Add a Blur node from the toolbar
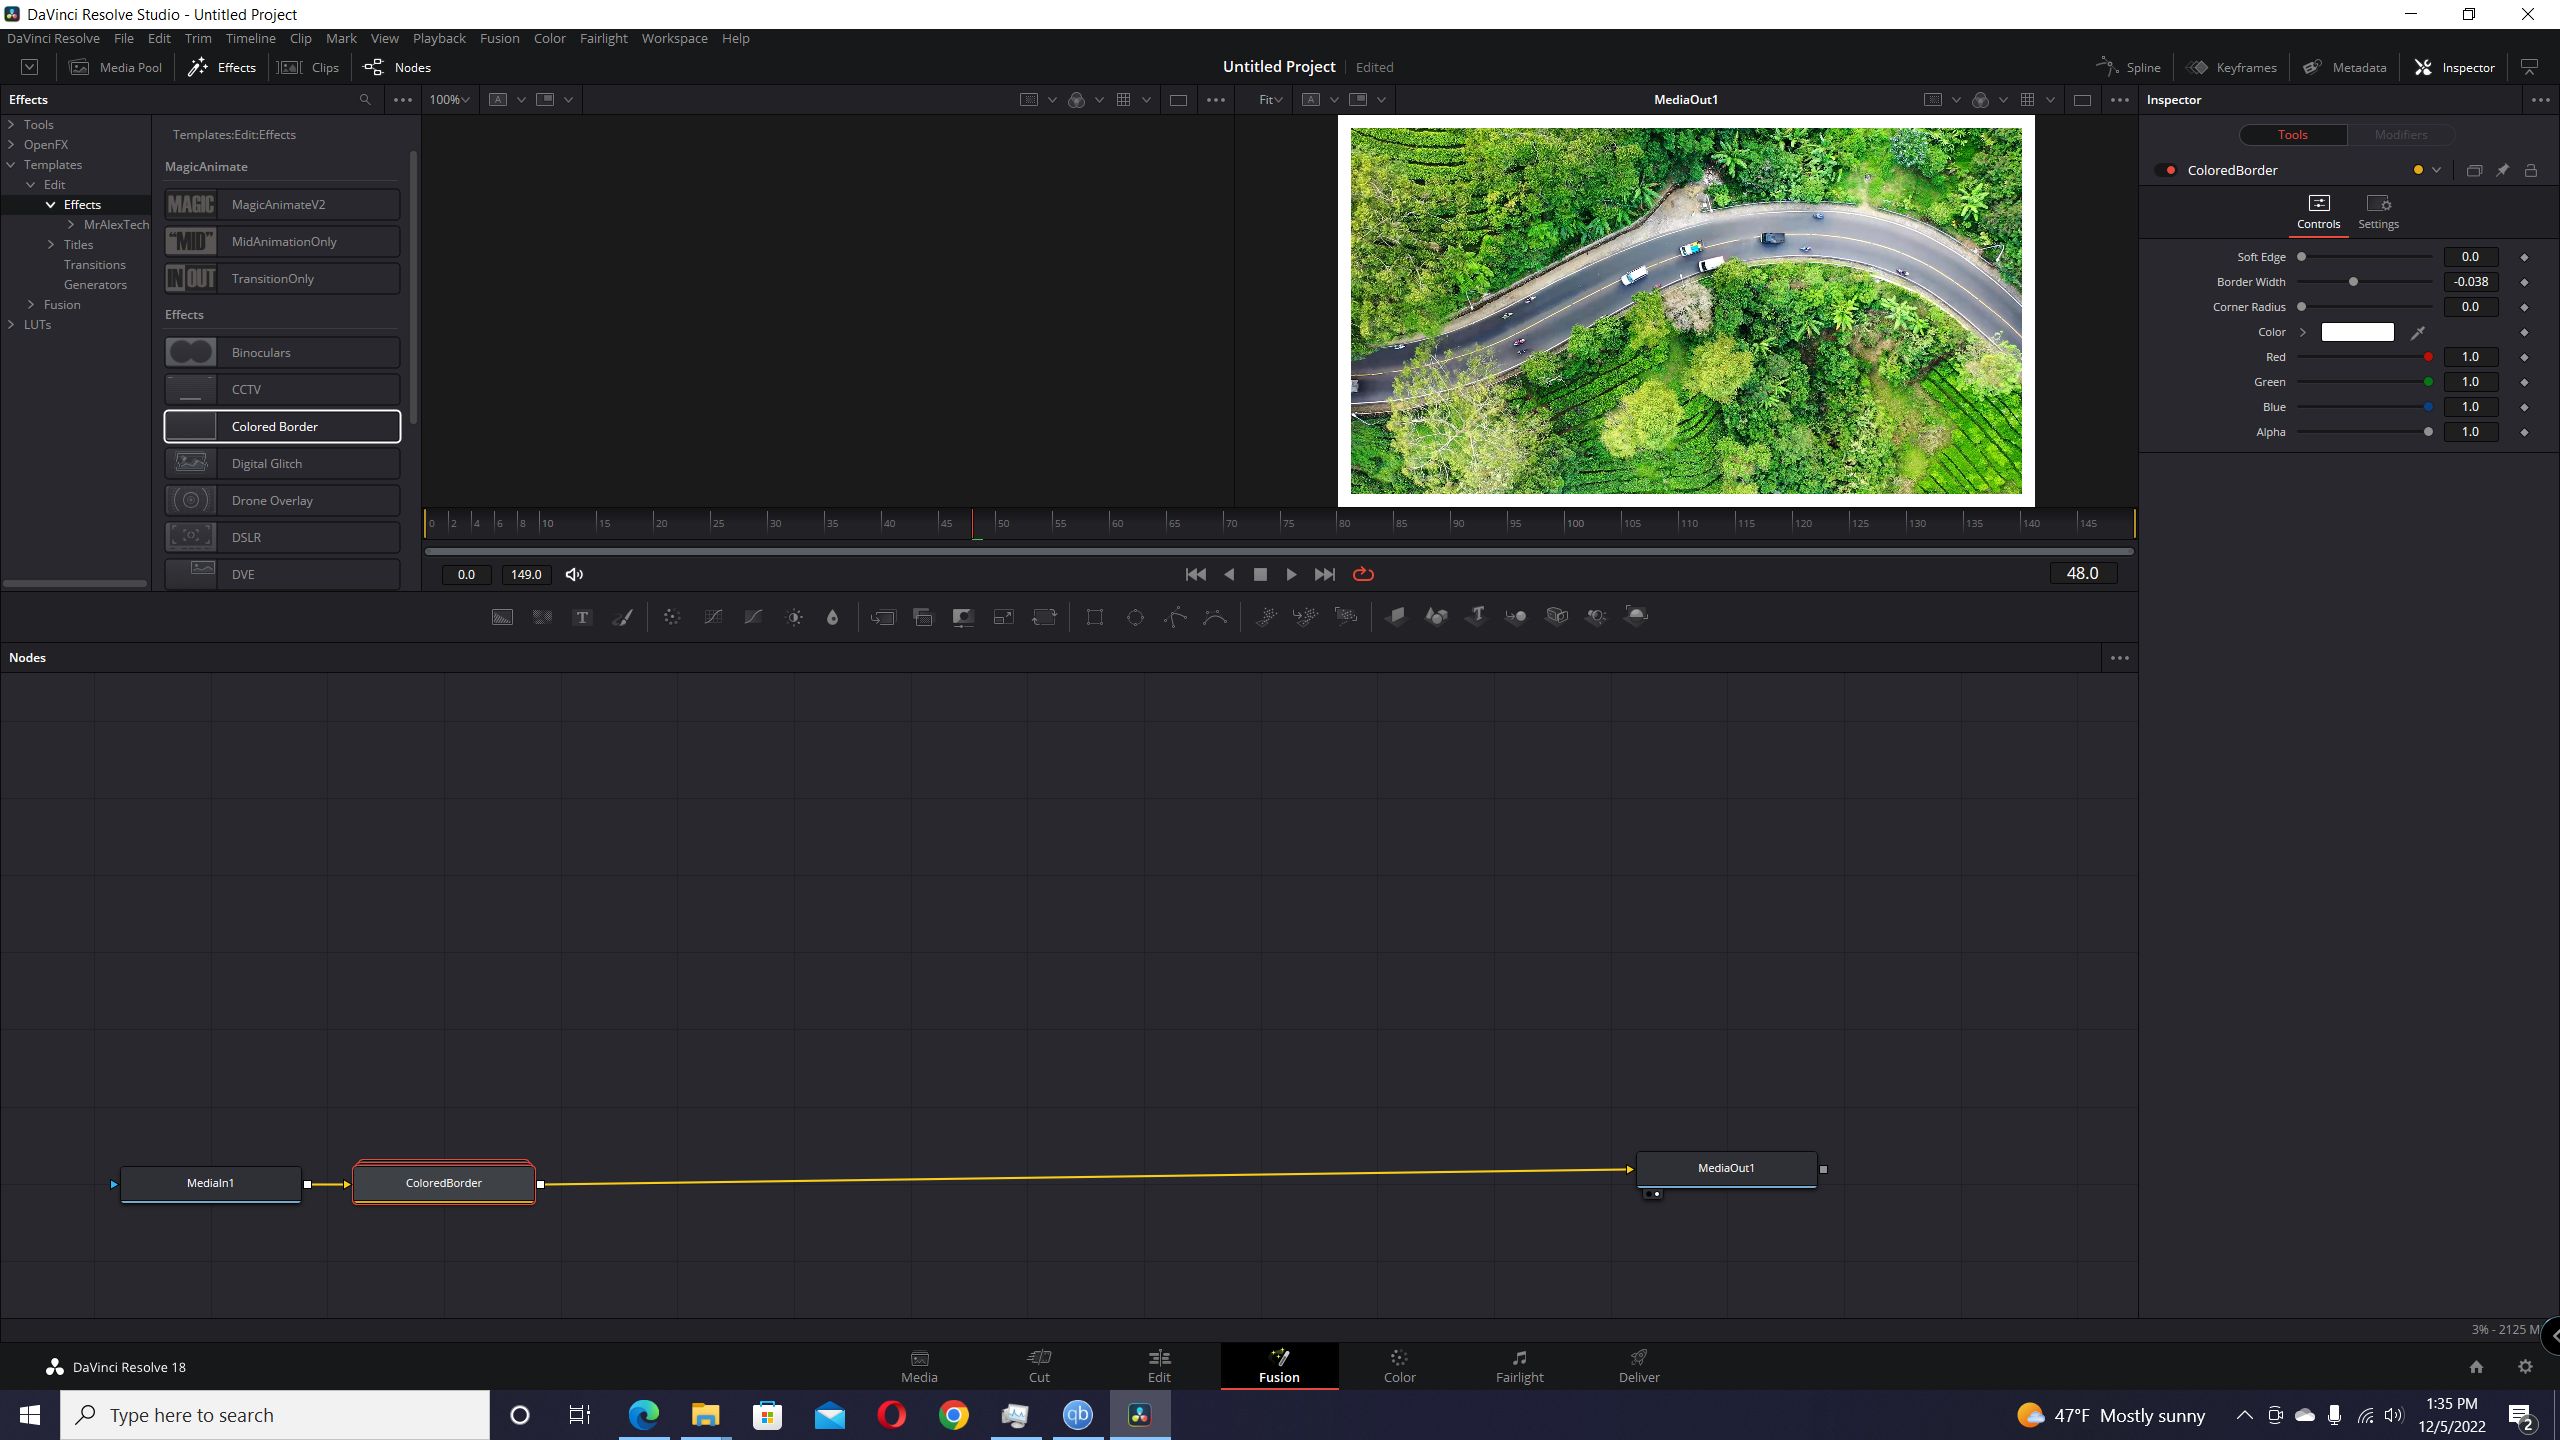 point(832,617)
